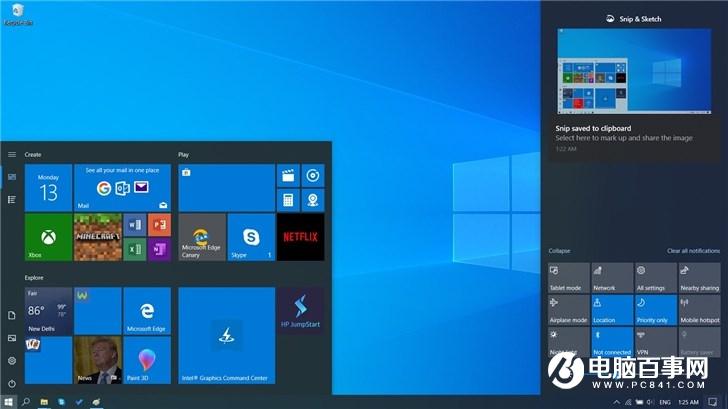Open blue checkmark To Do taskbar icon
The image size is (728, 409).
[x=79, y=402]
